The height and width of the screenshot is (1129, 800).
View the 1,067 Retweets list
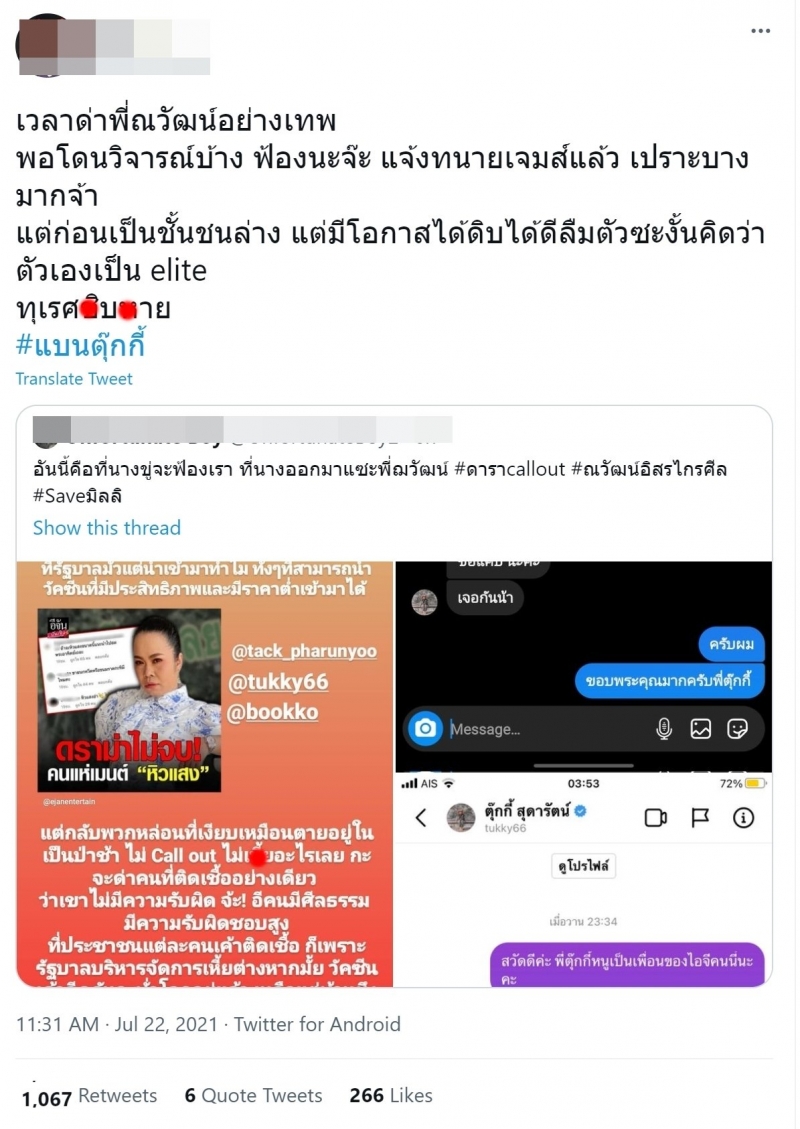point(89,1096)
